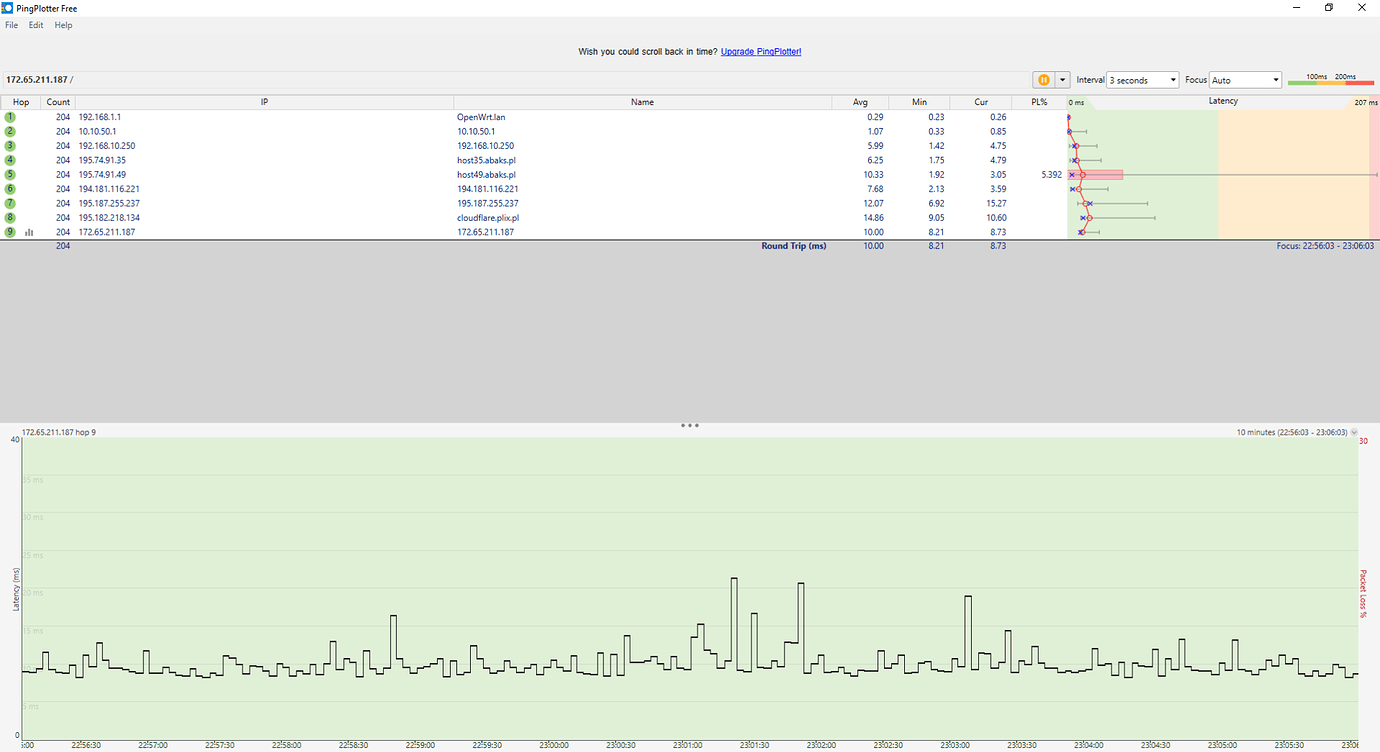
Task: Select hop 1 green circle icon
Action: (10, 117)
